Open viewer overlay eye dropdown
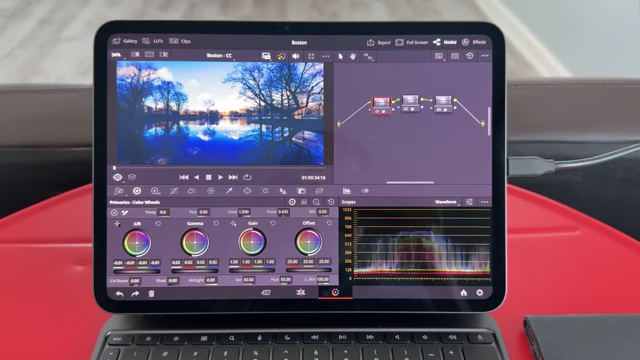The image size is (640, 360). tap(118, 177)
